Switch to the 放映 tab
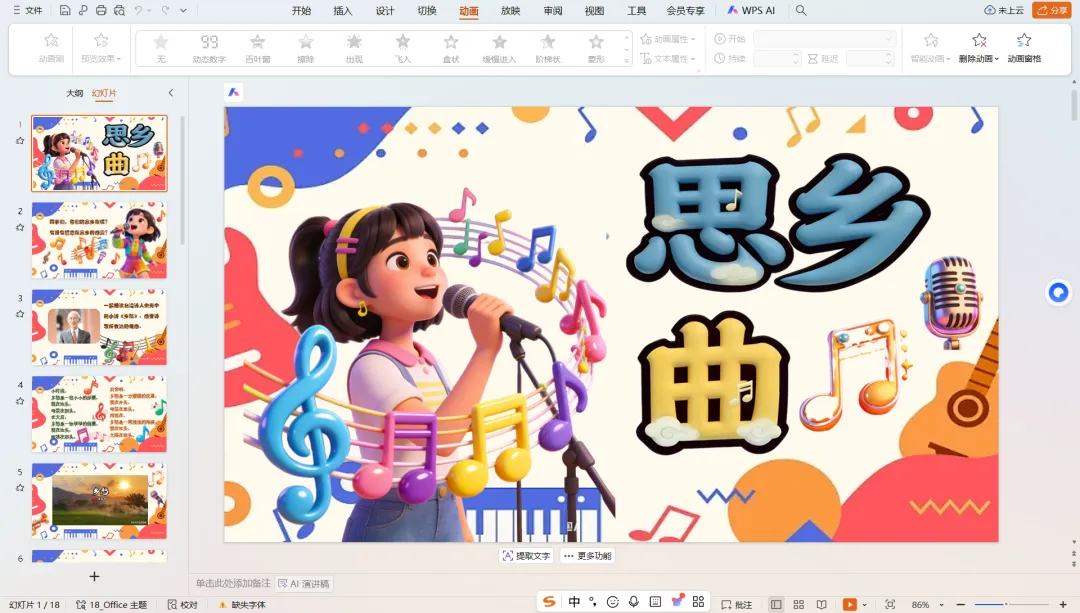1080x613 pixels. (x=510, y=10)
